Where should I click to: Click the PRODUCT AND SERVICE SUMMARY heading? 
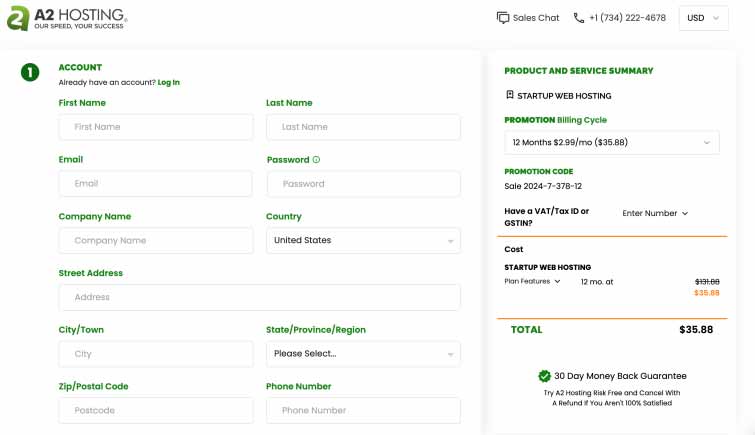click(579, 71)
